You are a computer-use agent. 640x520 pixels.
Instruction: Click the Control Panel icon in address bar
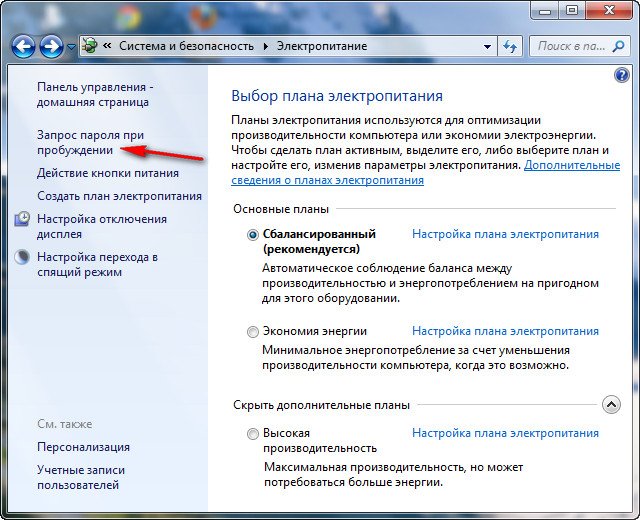(90, 46)
